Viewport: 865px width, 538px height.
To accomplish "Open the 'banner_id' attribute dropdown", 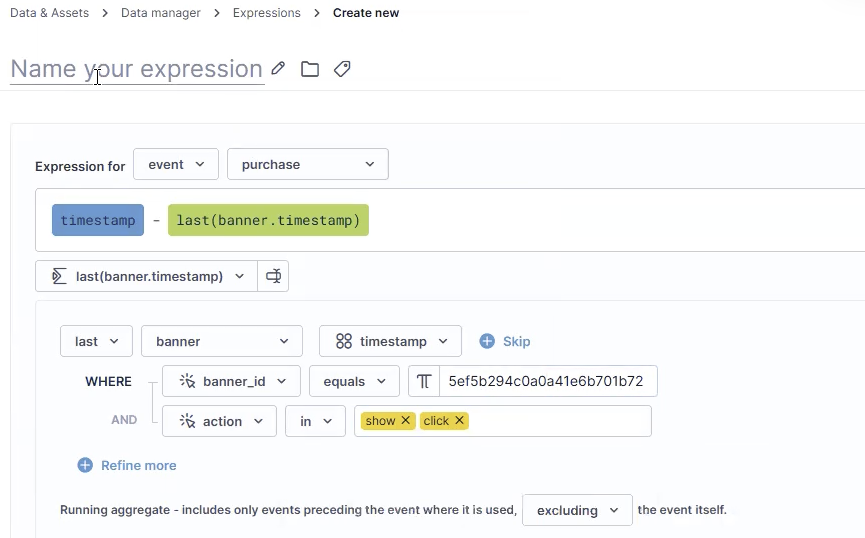I will coord(231,381).
